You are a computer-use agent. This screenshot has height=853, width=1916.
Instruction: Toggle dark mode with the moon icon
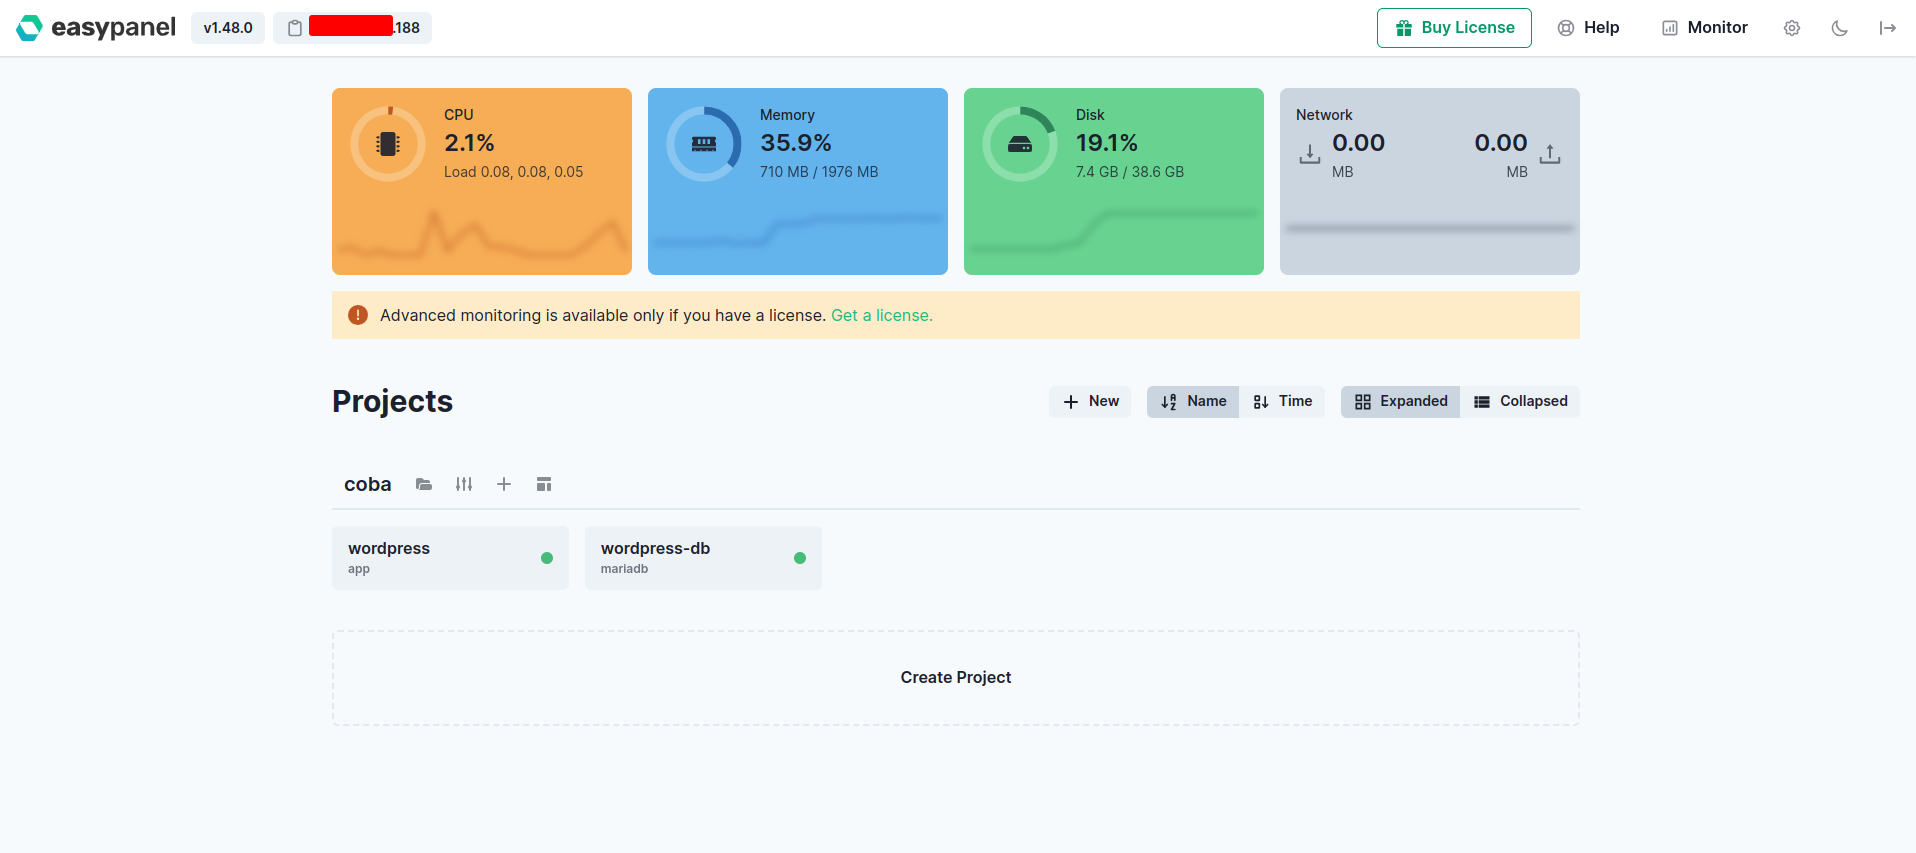coord(1840,28)
